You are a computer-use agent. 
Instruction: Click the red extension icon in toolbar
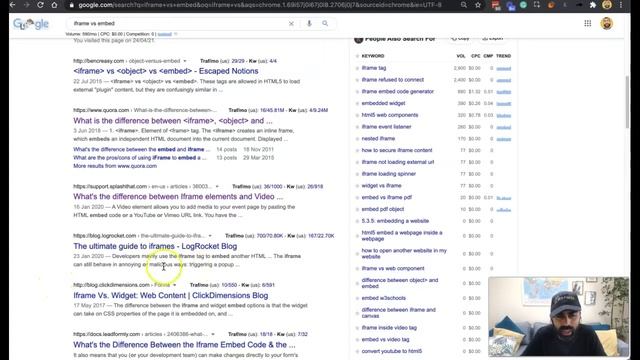[x=496, y=5]
